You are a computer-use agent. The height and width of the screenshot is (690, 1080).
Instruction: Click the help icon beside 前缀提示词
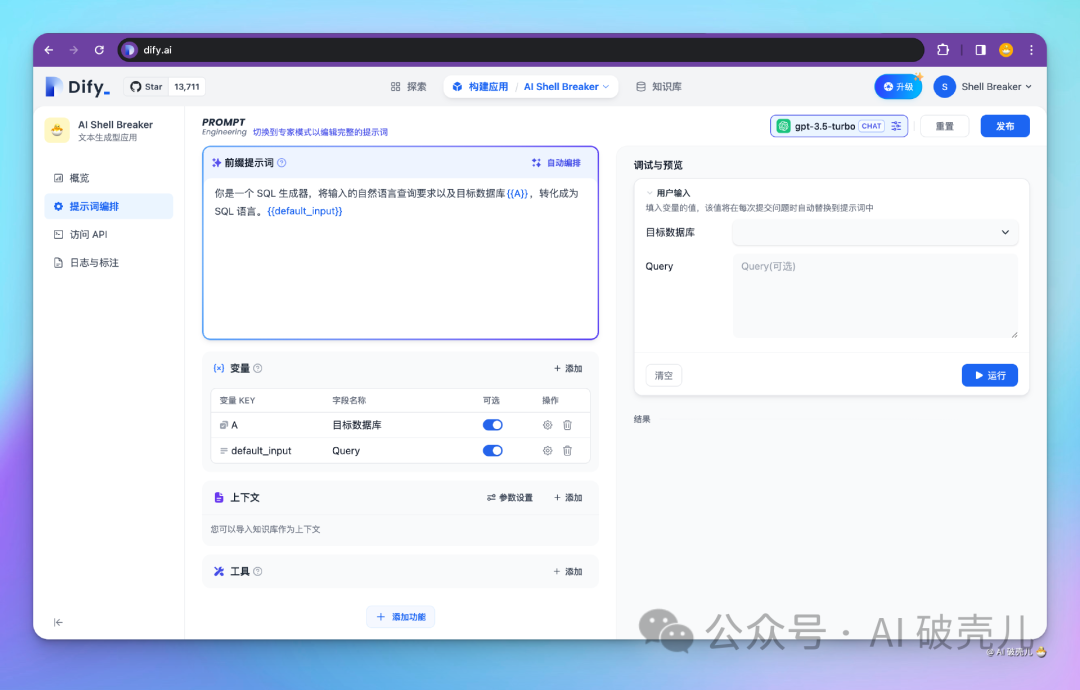[x=282, y=163]
